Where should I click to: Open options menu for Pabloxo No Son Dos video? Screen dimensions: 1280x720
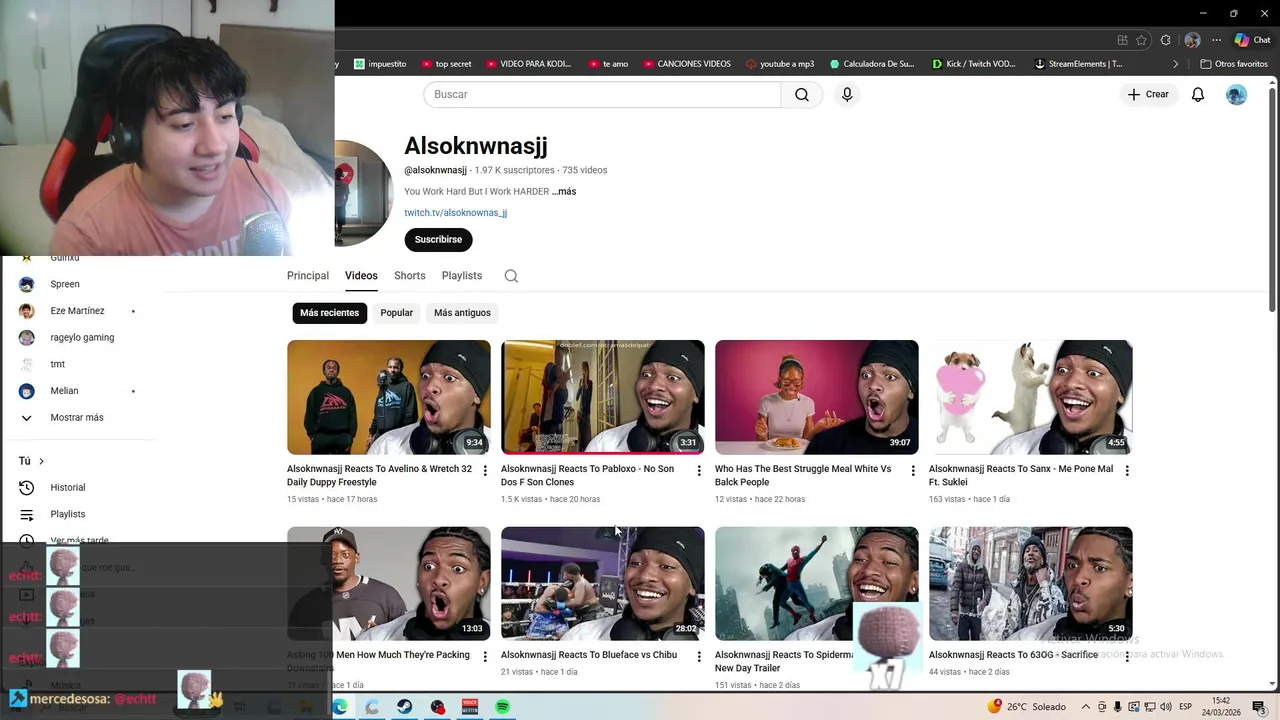tap(699, 470)
